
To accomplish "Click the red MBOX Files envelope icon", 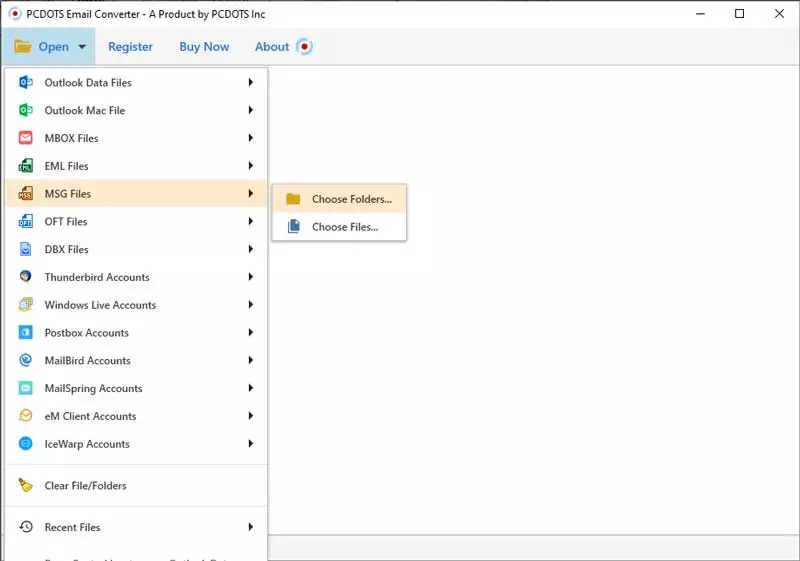I will 26,138.
